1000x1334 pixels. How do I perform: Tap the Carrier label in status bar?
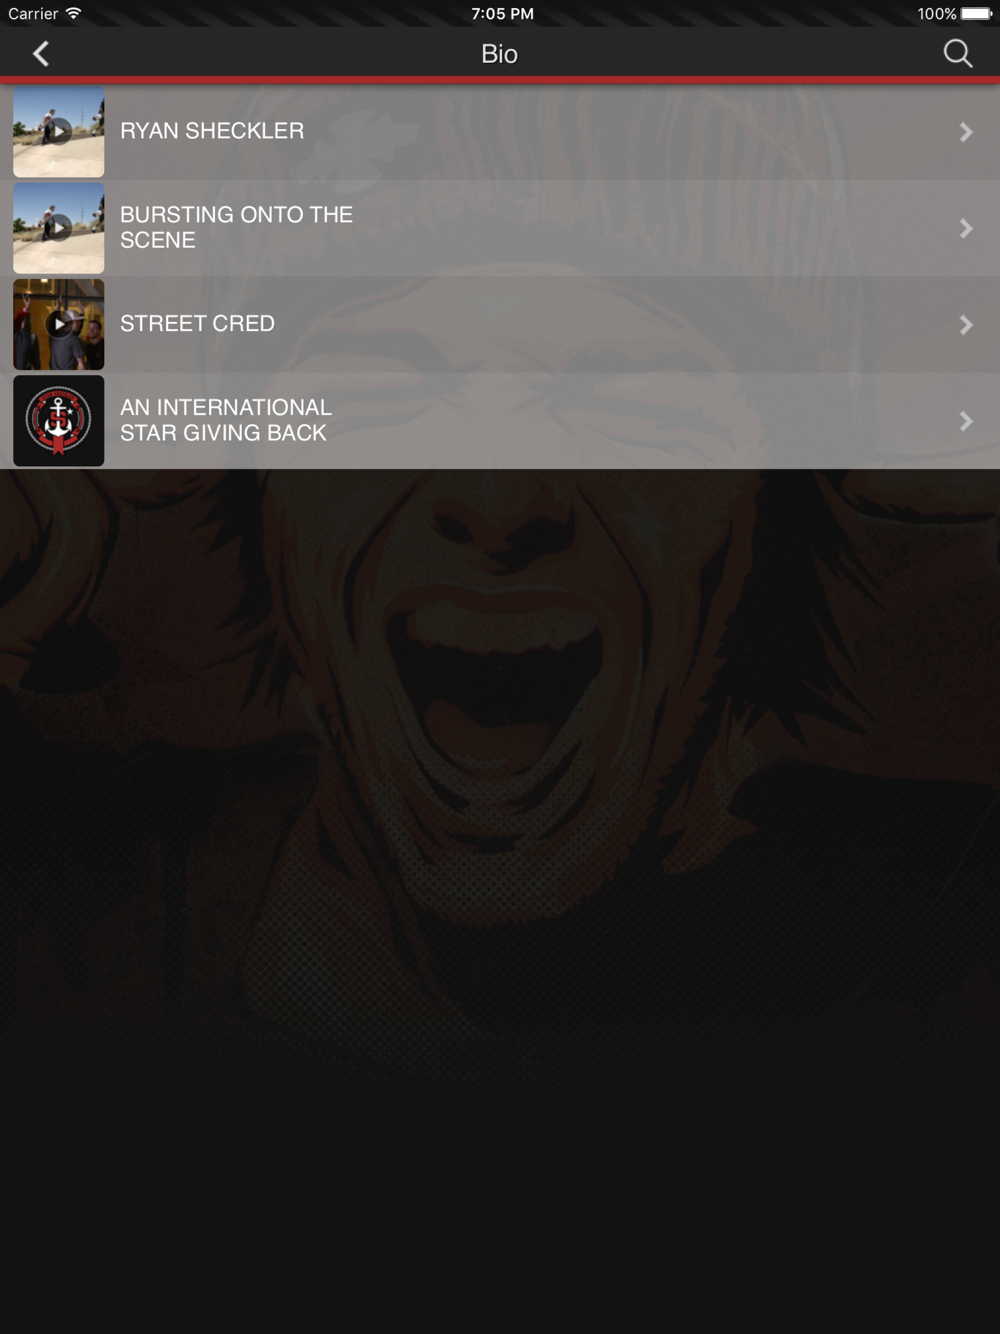pyautogui.click(x=33, y=14)
